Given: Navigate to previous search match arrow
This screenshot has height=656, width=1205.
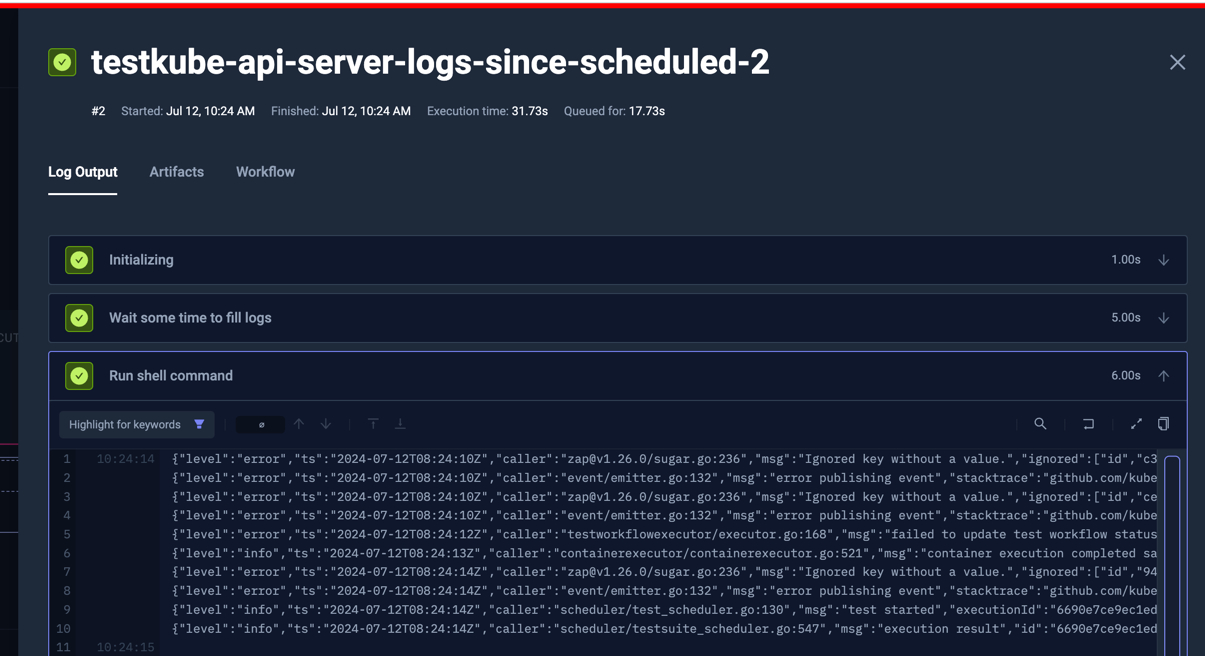Looking at the screenshot, I should pos(299,424).
